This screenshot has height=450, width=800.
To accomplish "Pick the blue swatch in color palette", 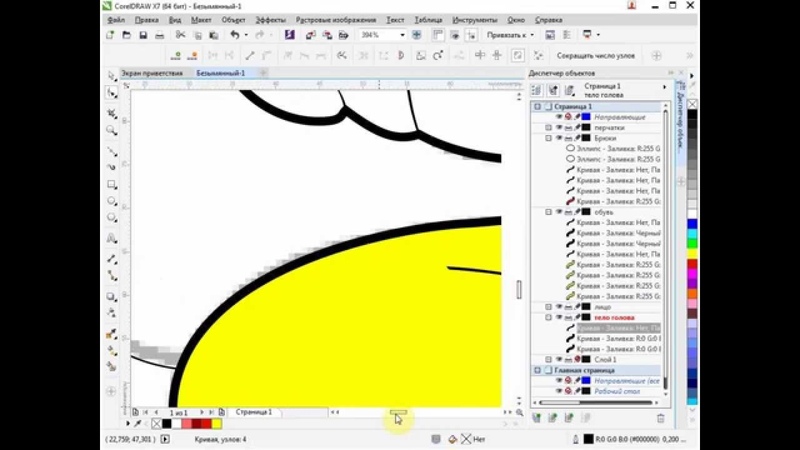I will coord(692,223).
